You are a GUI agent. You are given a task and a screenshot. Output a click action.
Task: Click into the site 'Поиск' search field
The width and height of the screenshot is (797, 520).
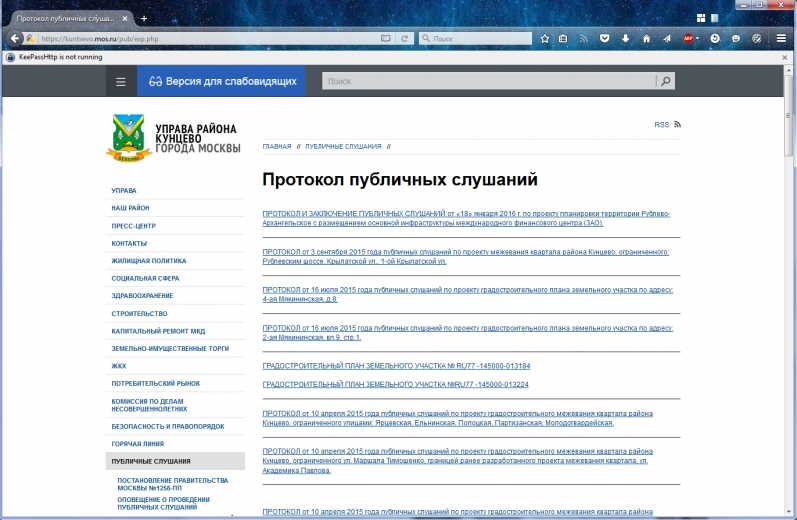[x=490, y=81]
